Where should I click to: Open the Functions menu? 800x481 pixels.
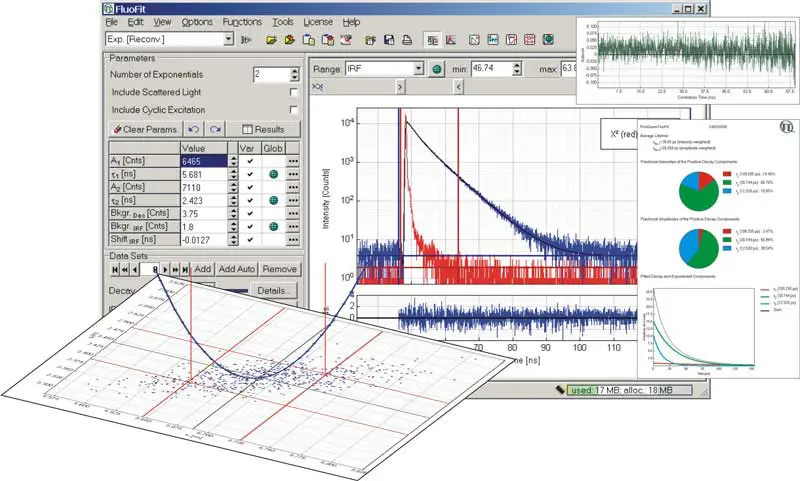pos(242,22)
